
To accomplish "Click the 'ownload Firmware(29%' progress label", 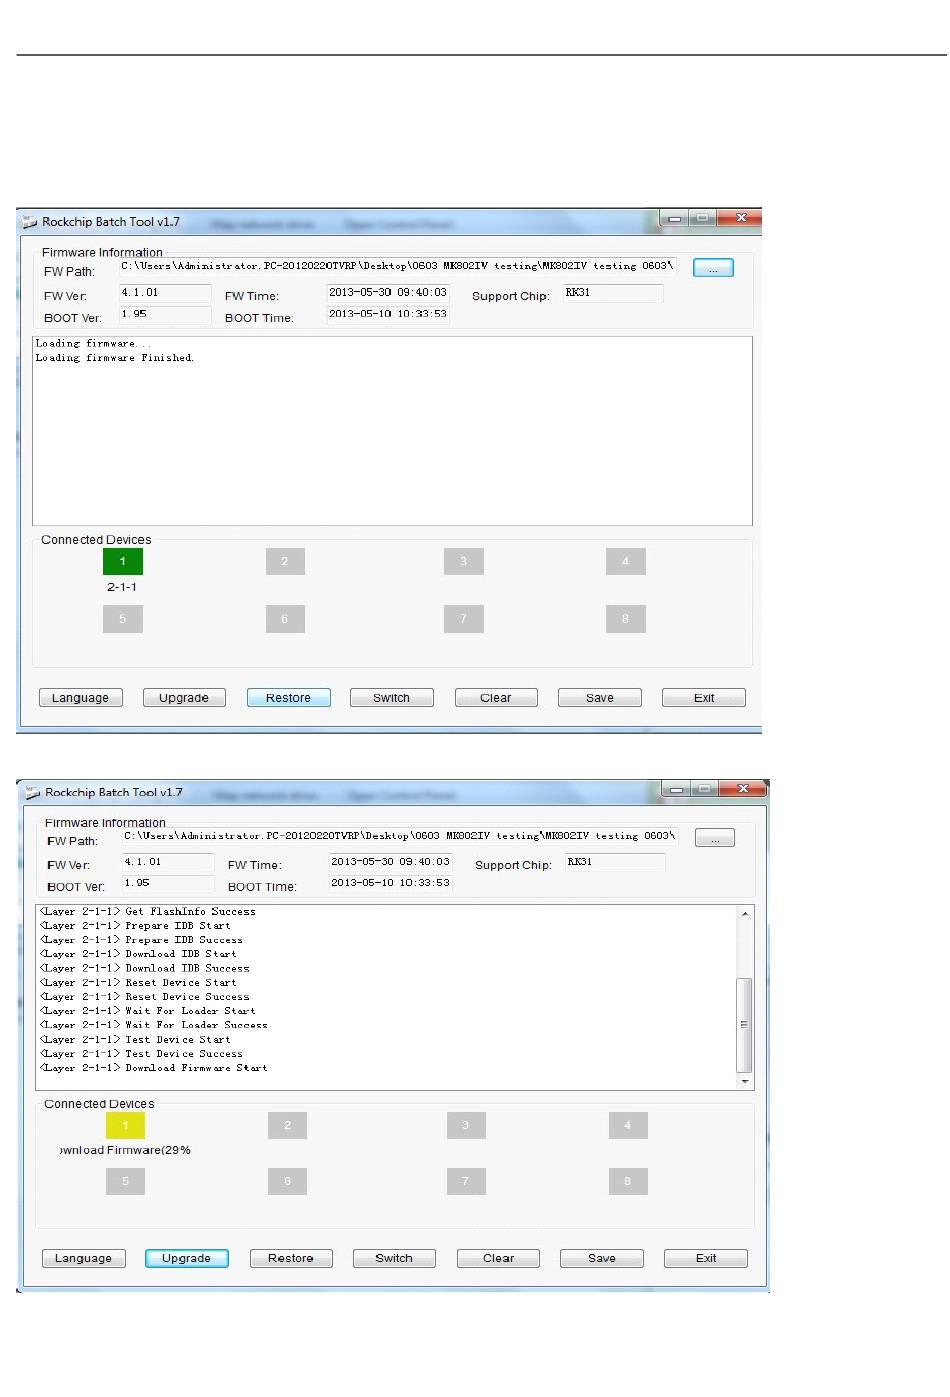I will pos(125,1151).
